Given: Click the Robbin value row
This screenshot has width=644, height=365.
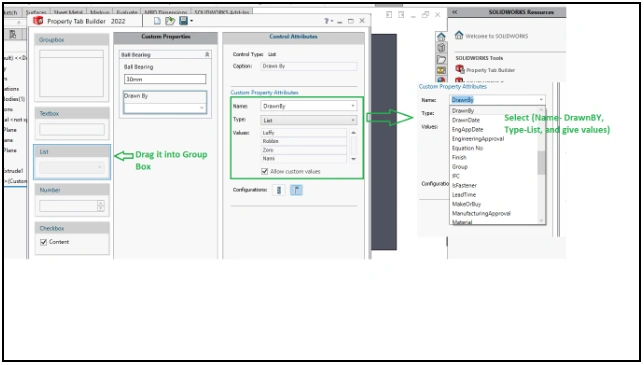Looking at the screenshot, I should click(304, 141).
